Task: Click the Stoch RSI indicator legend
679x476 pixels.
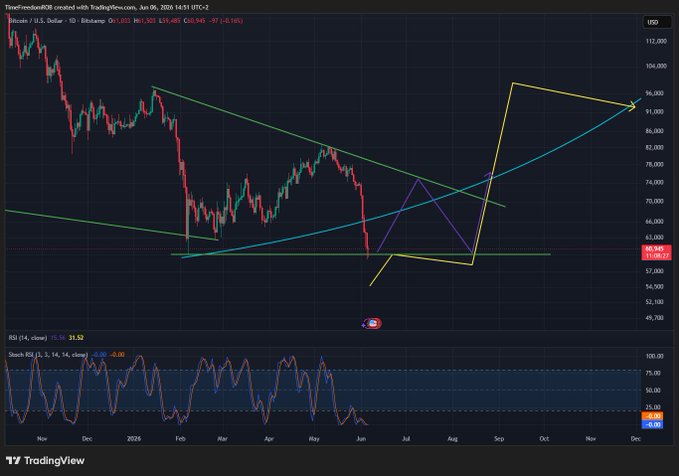Action: (x=48, y=355)
